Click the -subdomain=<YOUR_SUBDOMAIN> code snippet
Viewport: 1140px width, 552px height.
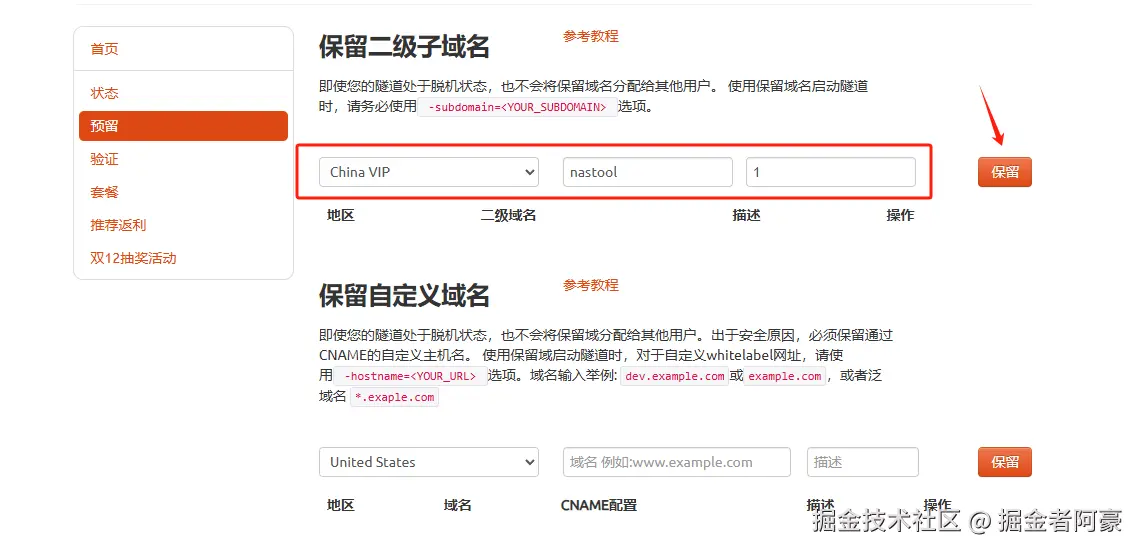coord(518,107)
